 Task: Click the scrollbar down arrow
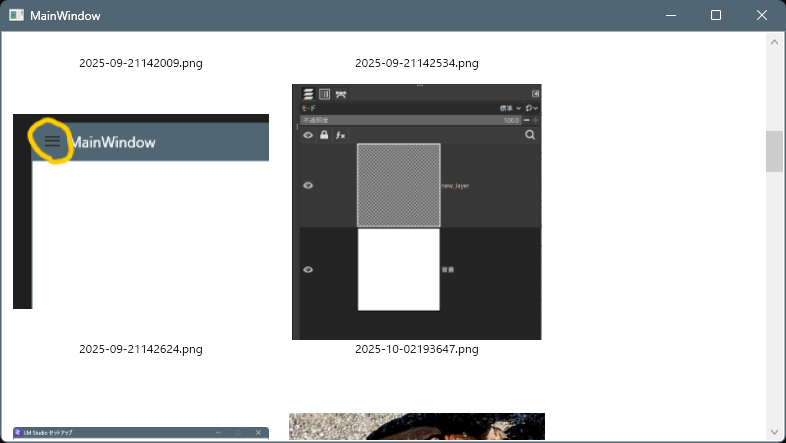774,433
